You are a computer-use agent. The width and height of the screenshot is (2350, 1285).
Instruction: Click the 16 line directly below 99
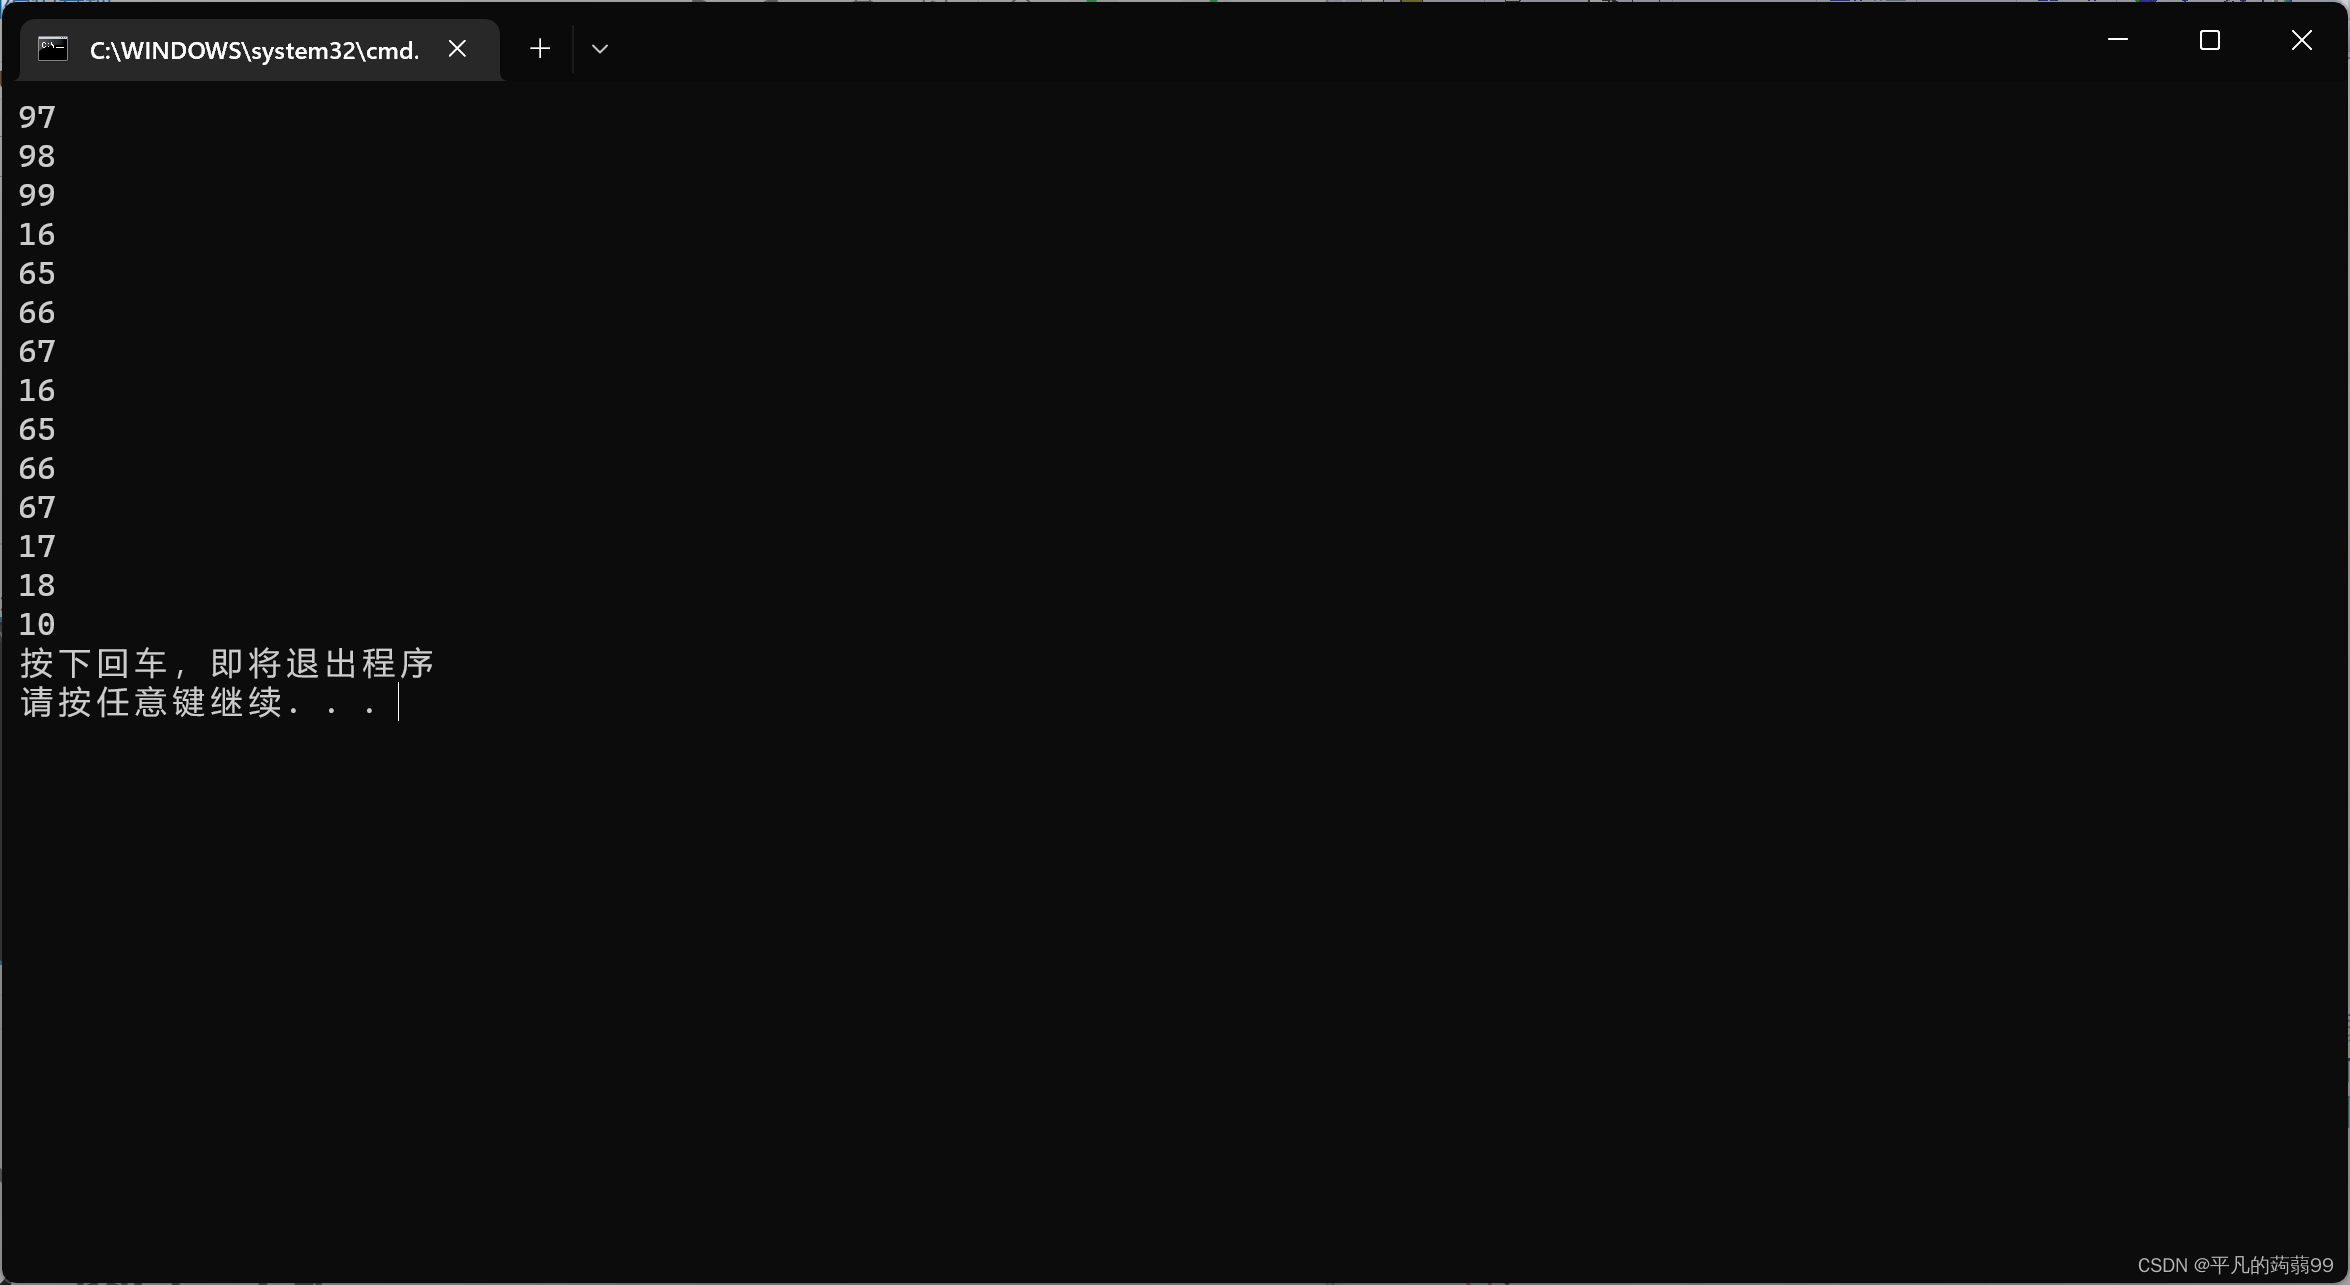point(37,234)
